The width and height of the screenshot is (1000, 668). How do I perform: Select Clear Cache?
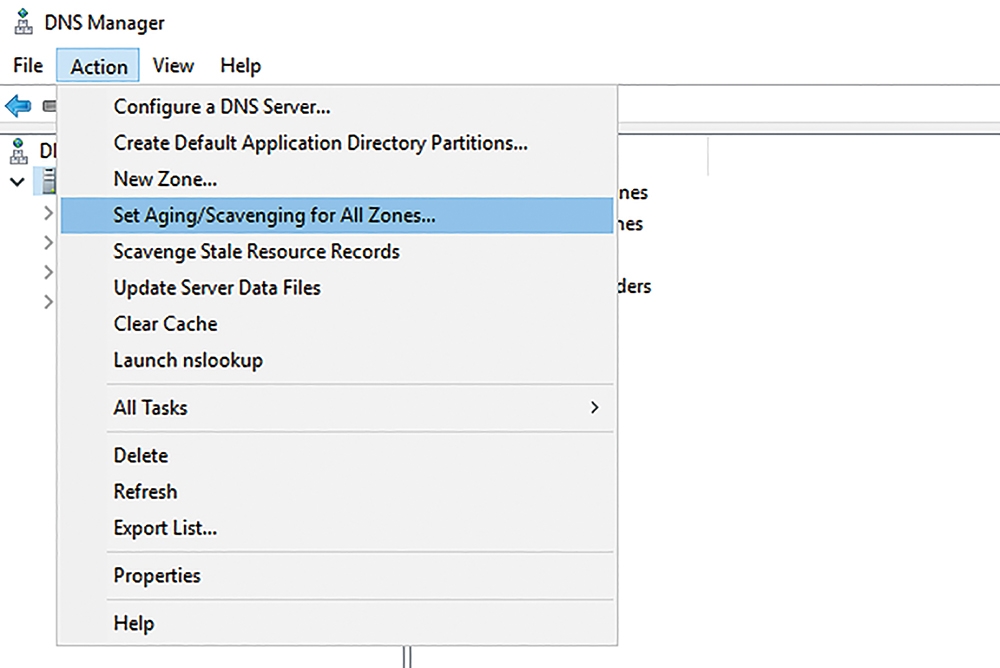[337, 324]
